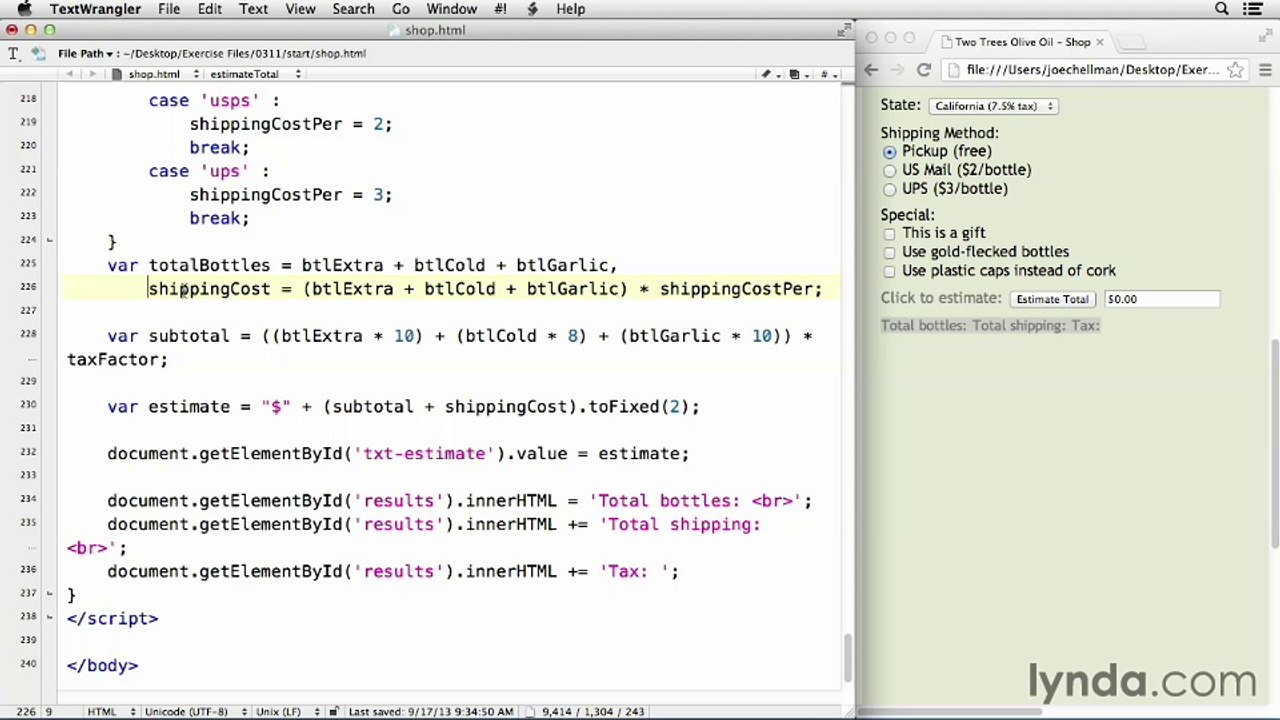
Task: Click the Chrome address bar
Action: [1094, 70]
